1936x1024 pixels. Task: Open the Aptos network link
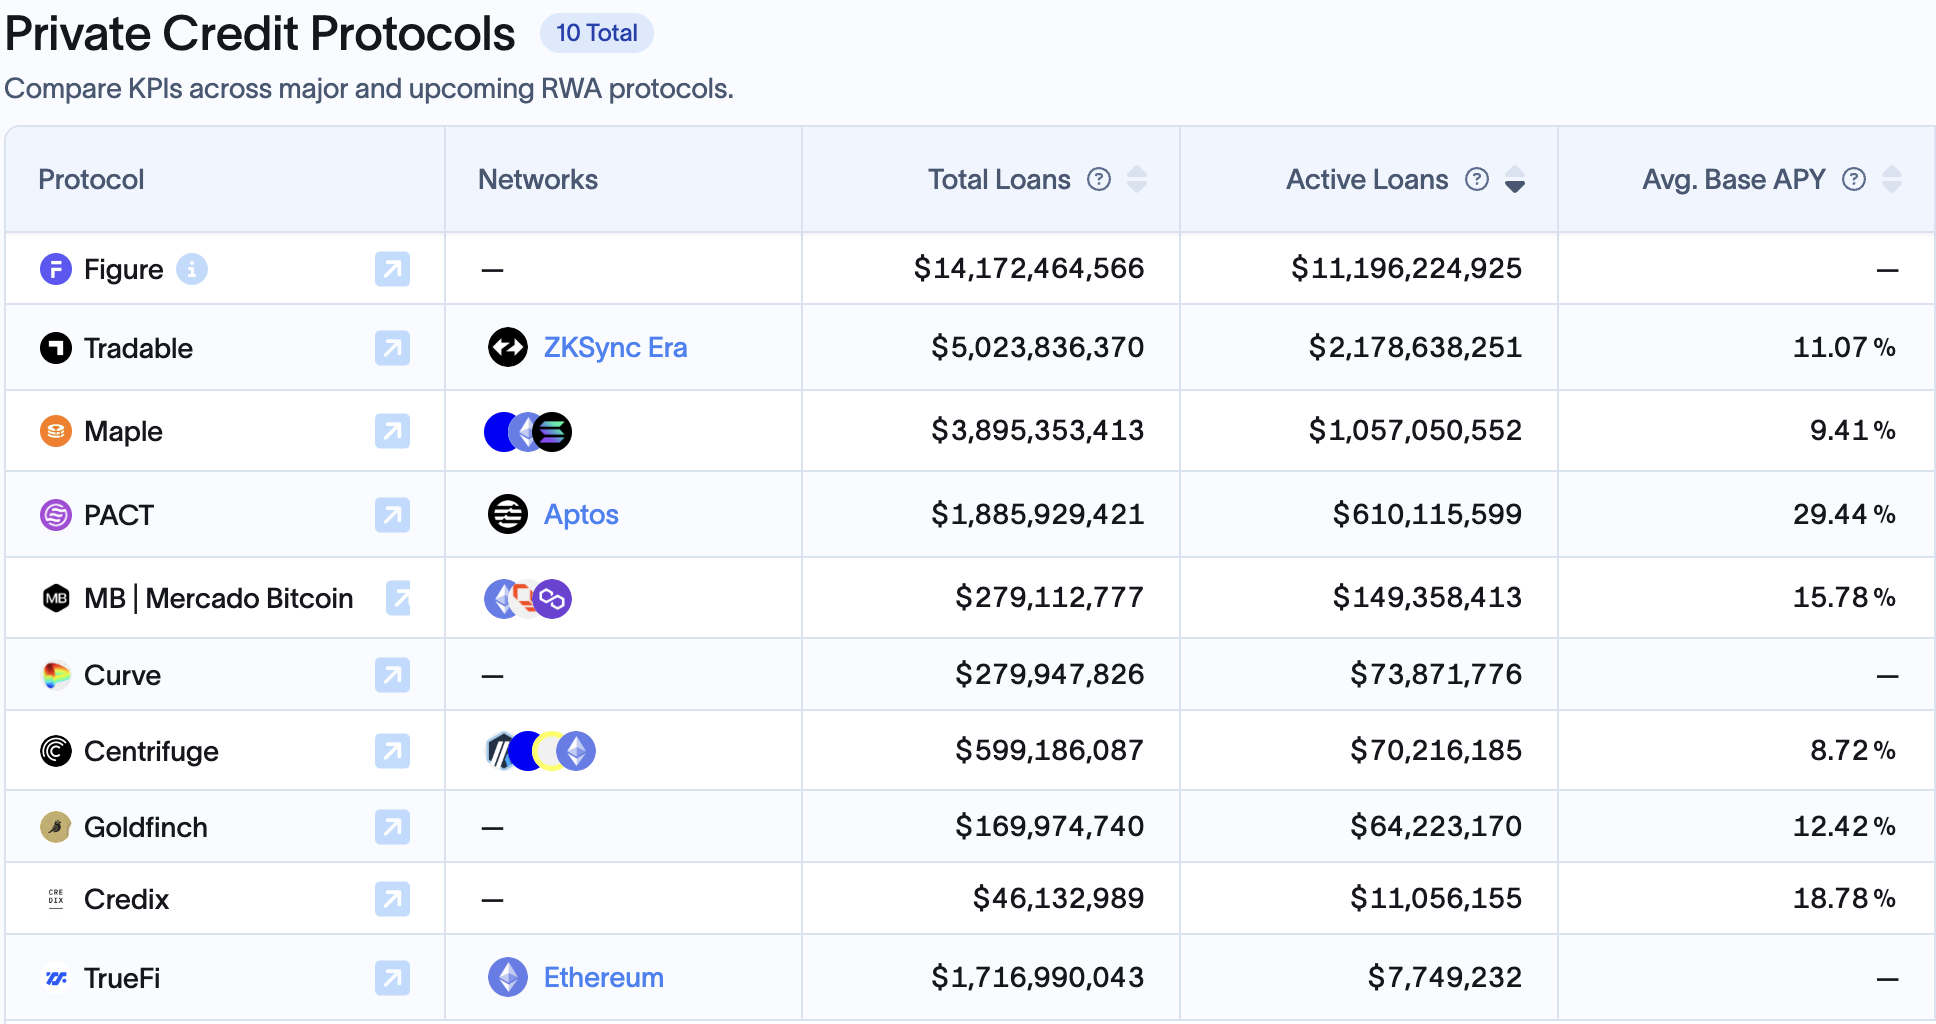pyautogui.click(x=581, y=514)
